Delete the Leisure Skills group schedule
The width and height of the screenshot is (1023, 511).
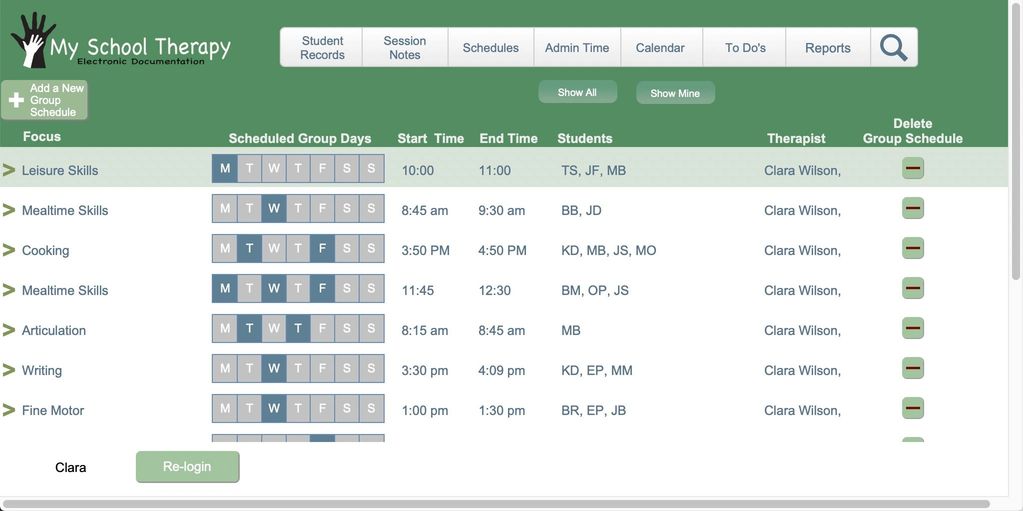coord(912,169)
